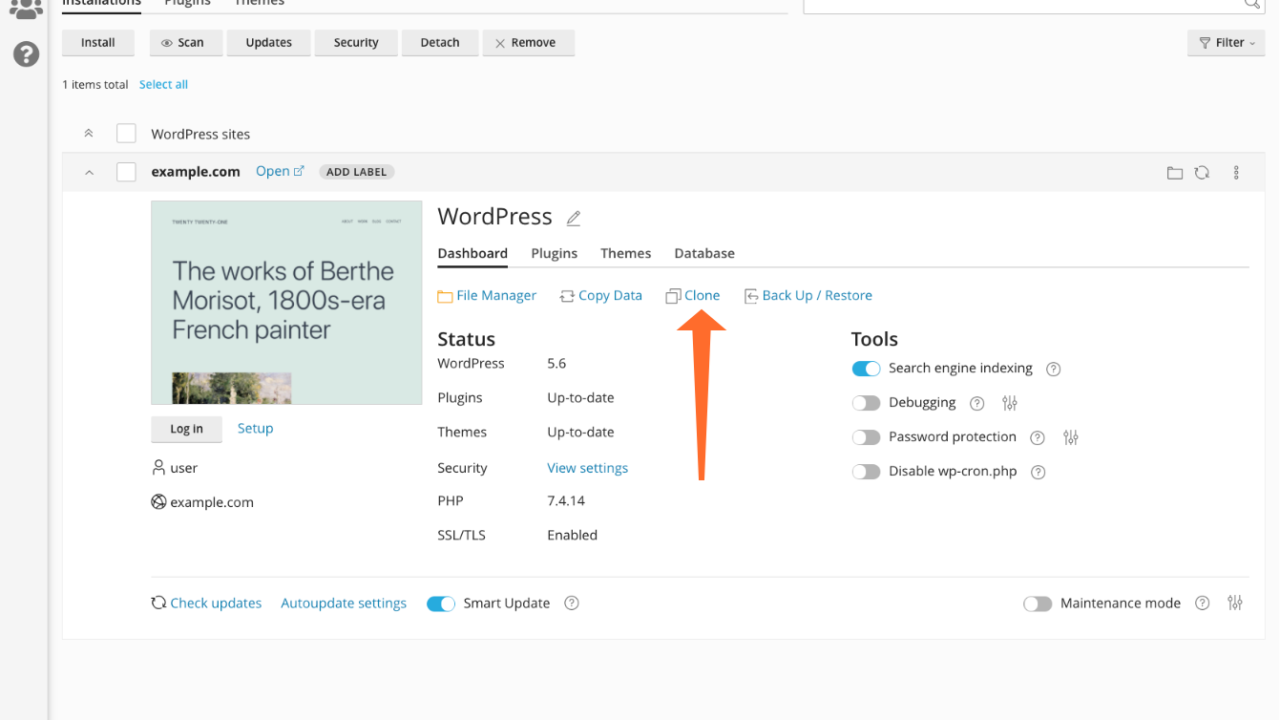Click Select all link

pyautogui.click(x=163, y=85)
